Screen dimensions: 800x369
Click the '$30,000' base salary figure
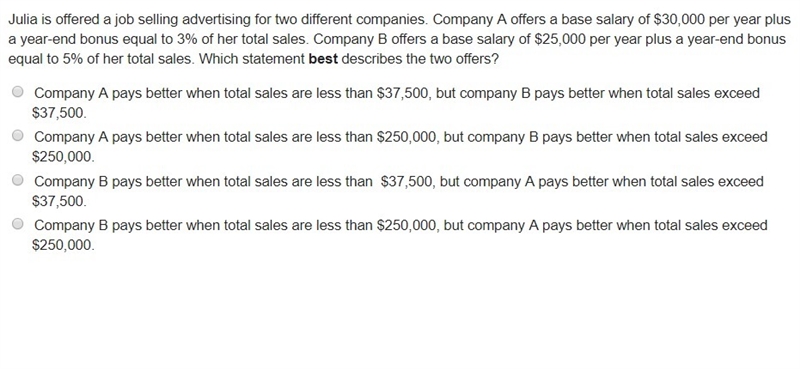pyautogui.click(x=677, y=20)
